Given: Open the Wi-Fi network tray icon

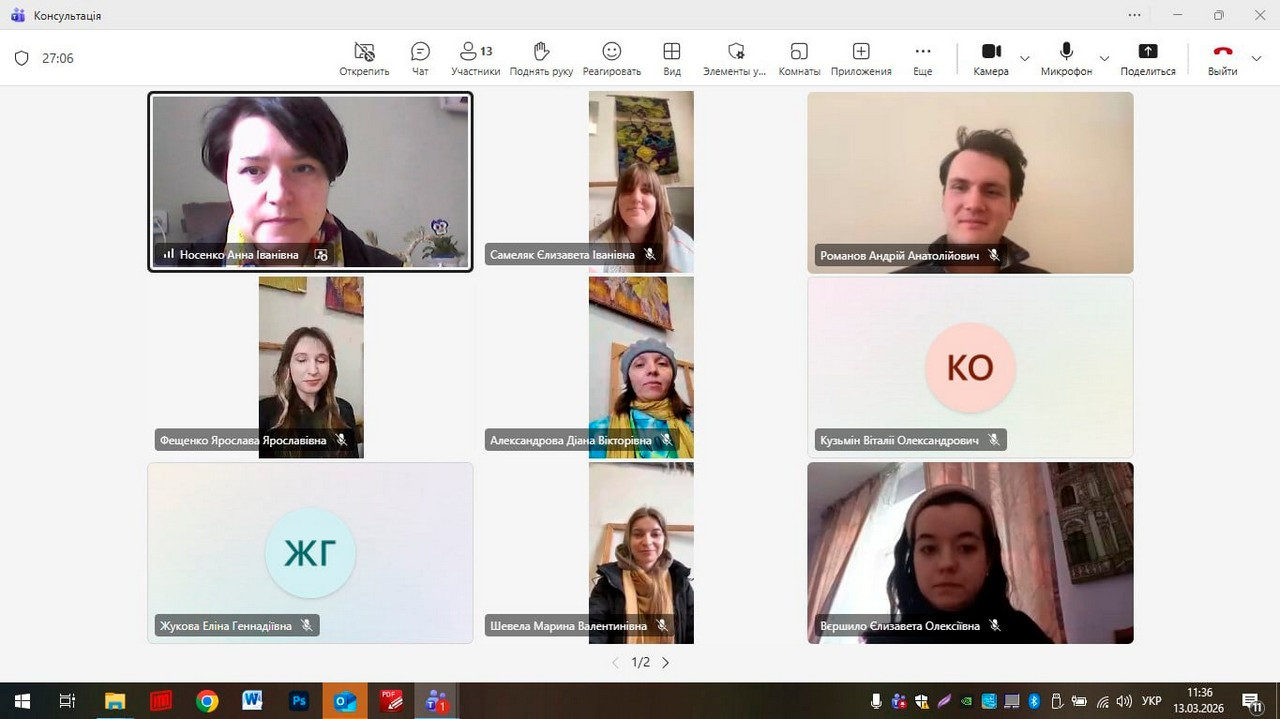Looking at the screenshot, I should tap(1102, 701).
